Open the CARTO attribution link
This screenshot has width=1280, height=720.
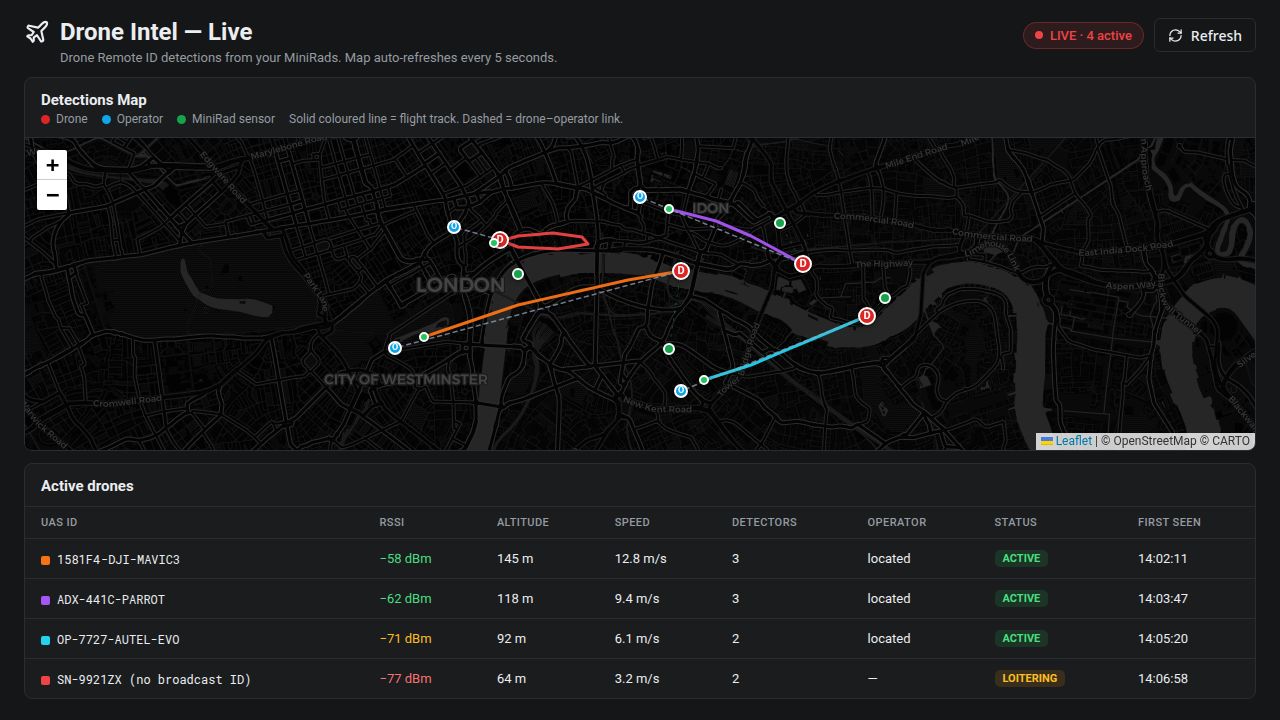click(x=1231, y=441)
